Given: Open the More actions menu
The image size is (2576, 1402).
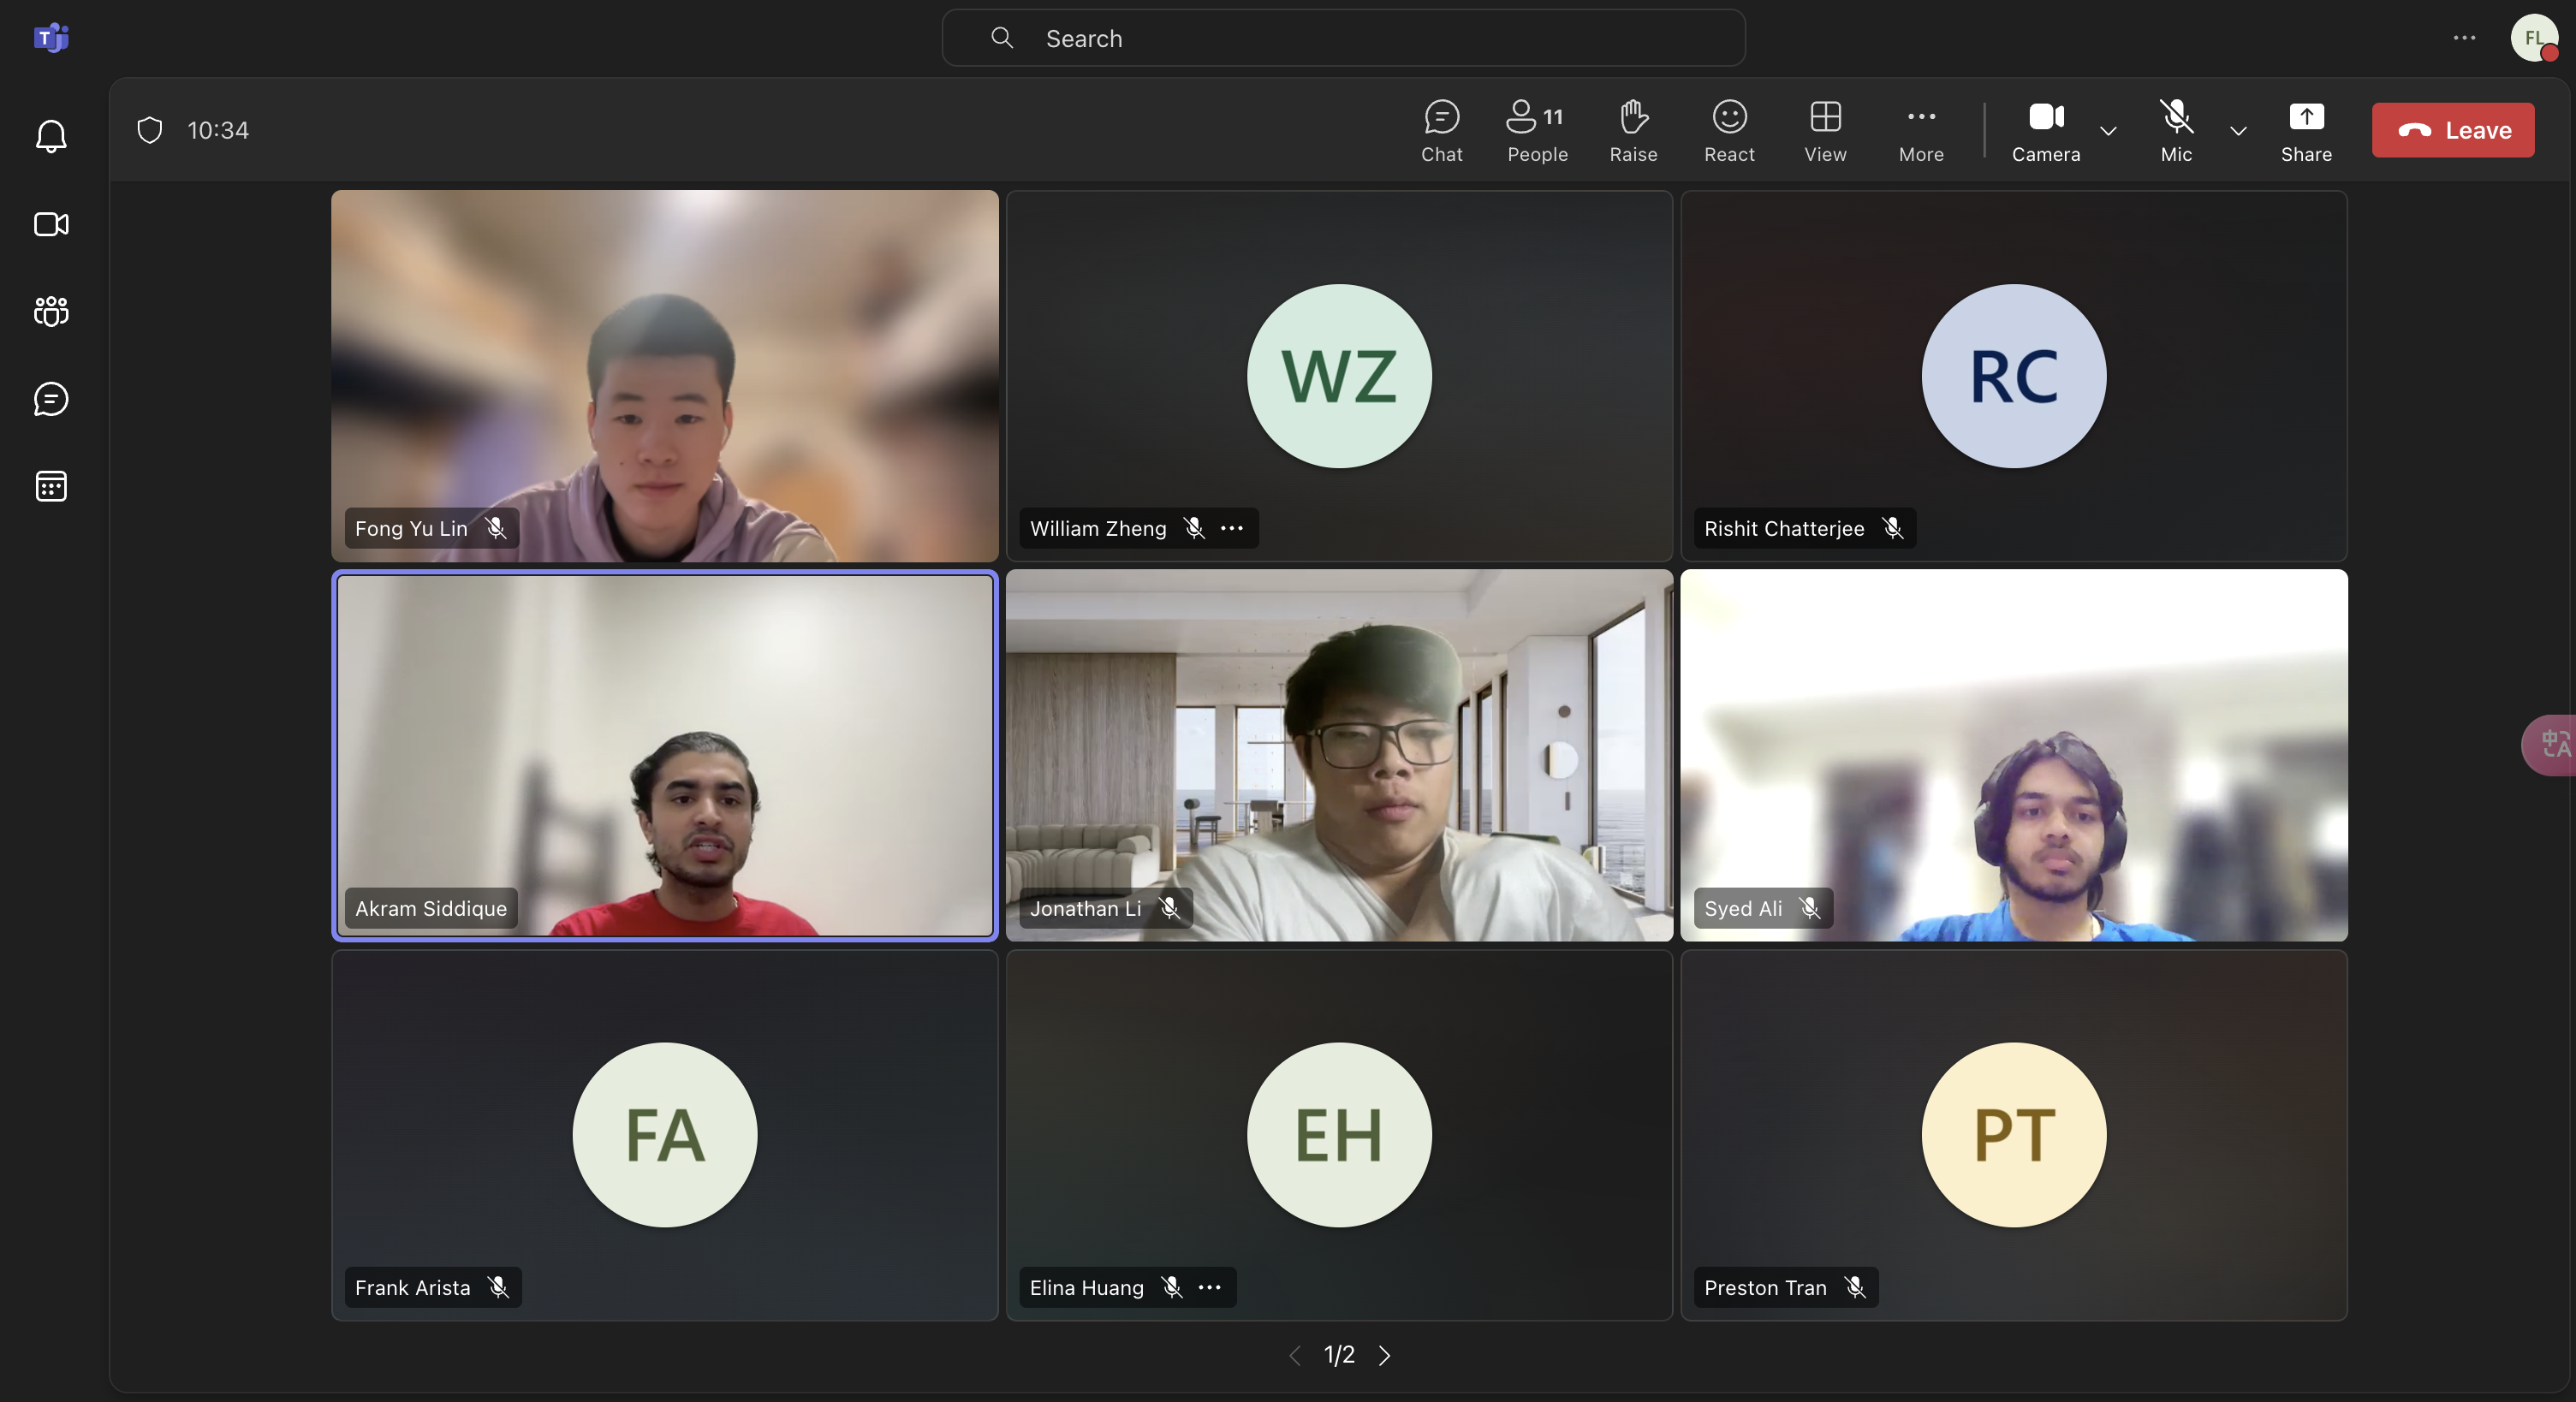Looking at the screenshot, I should click(1921, 130).
